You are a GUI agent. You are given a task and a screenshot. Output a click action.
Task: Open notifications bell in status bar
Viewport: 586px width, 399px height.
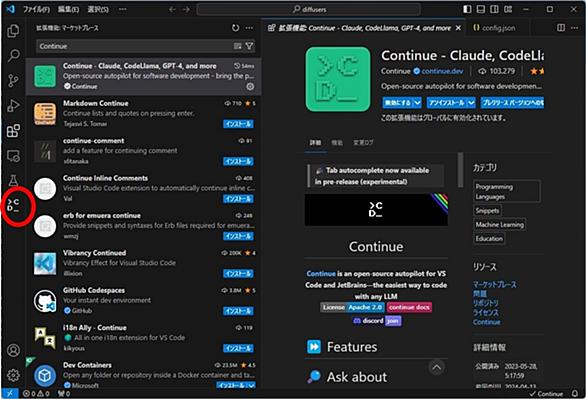click(x=575, y=393)
